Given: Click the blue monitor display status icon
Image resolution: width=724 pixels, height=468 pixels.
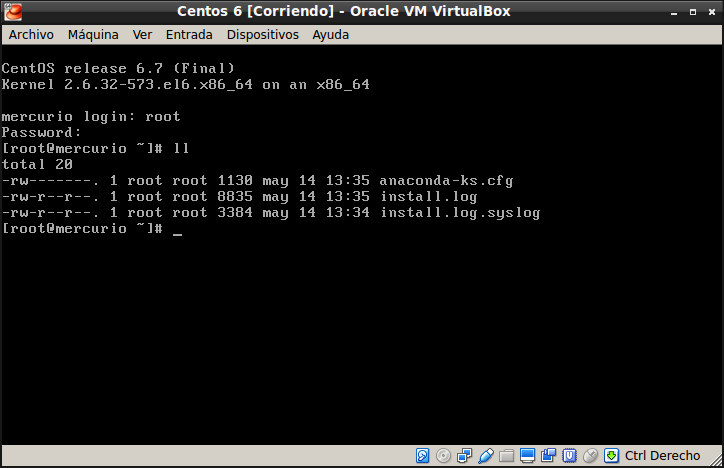Looking at the screenshot, I should click(528, 456).
